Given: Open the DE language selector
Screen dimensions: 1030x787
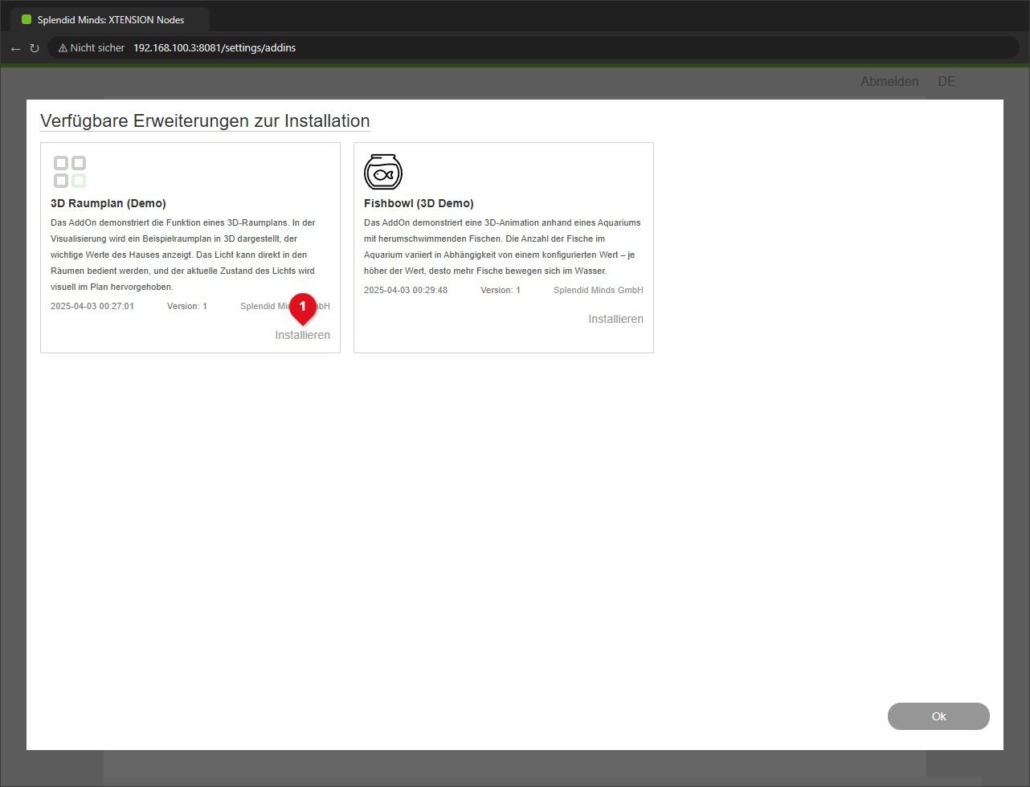Looking at the screenshot, I should click(946, 81).
